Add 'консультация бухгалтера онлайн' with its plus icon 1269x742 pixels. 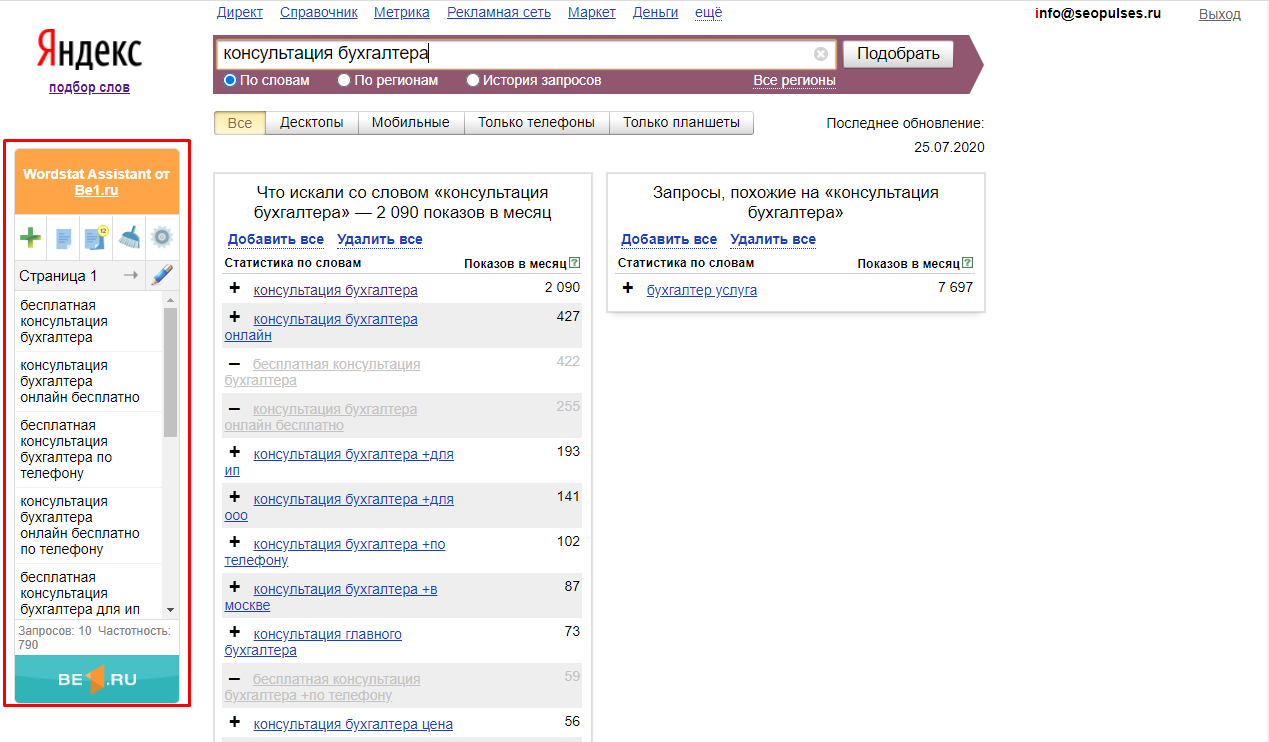[x=235, y=317]
